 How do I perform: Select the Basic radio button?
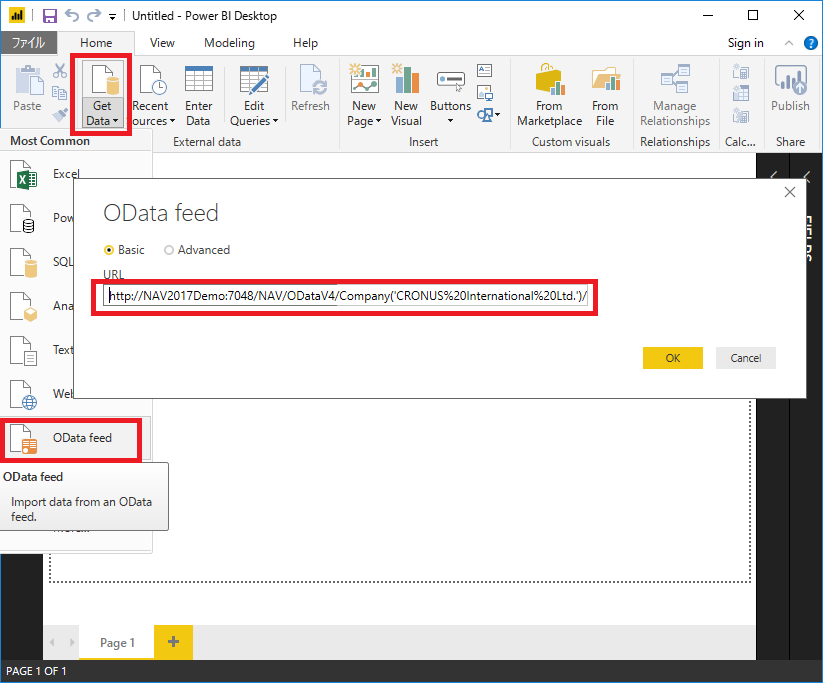[109, 250]
